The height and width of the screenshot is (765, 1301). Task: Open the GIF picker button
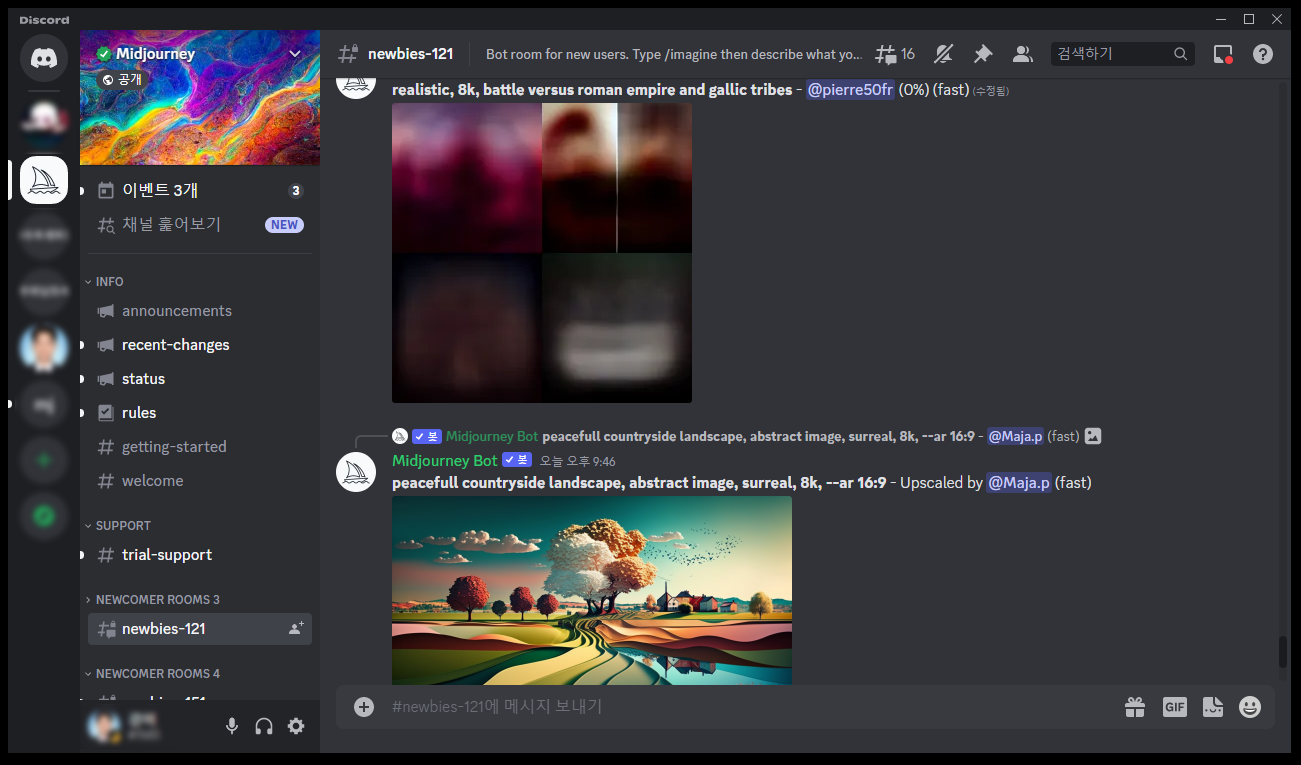1174,707
